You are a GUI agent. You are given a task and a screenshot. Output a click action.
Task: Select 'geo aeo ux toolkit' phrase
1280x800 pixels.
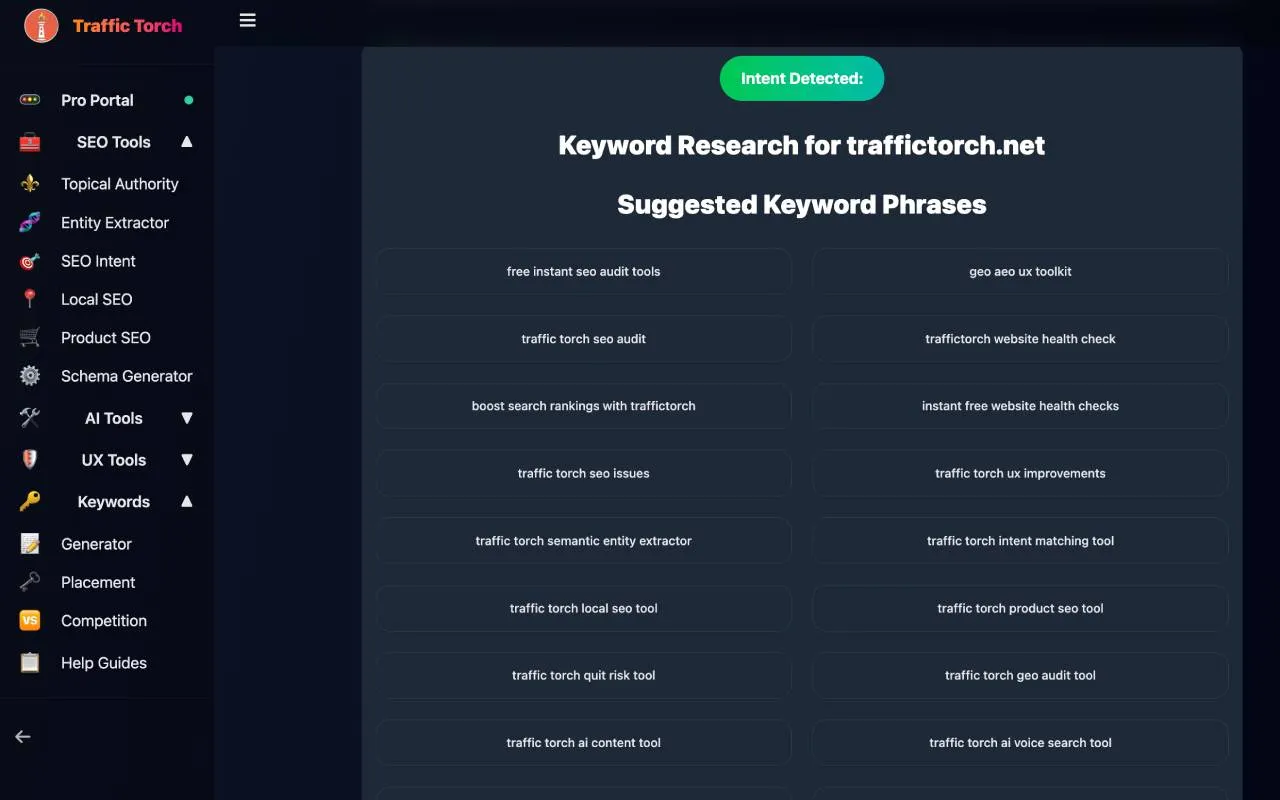(1020, 271)
